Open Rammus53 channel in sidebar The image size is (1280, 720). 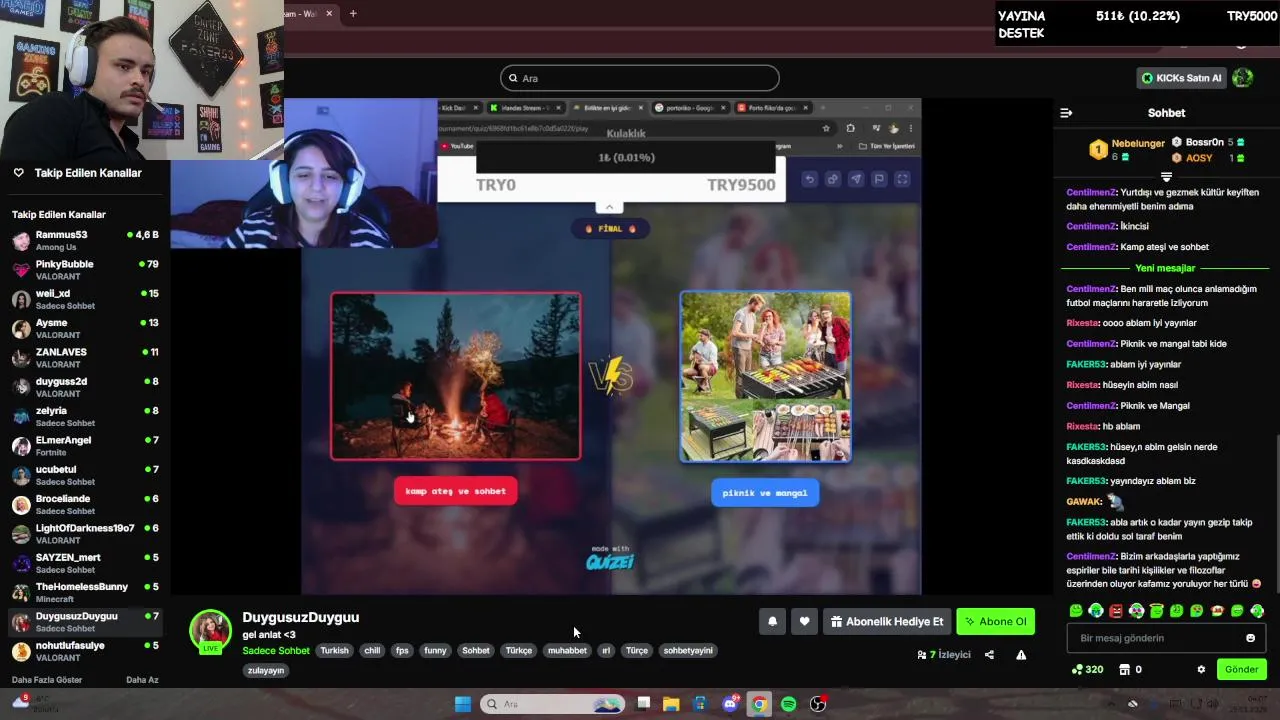(85, 241)
